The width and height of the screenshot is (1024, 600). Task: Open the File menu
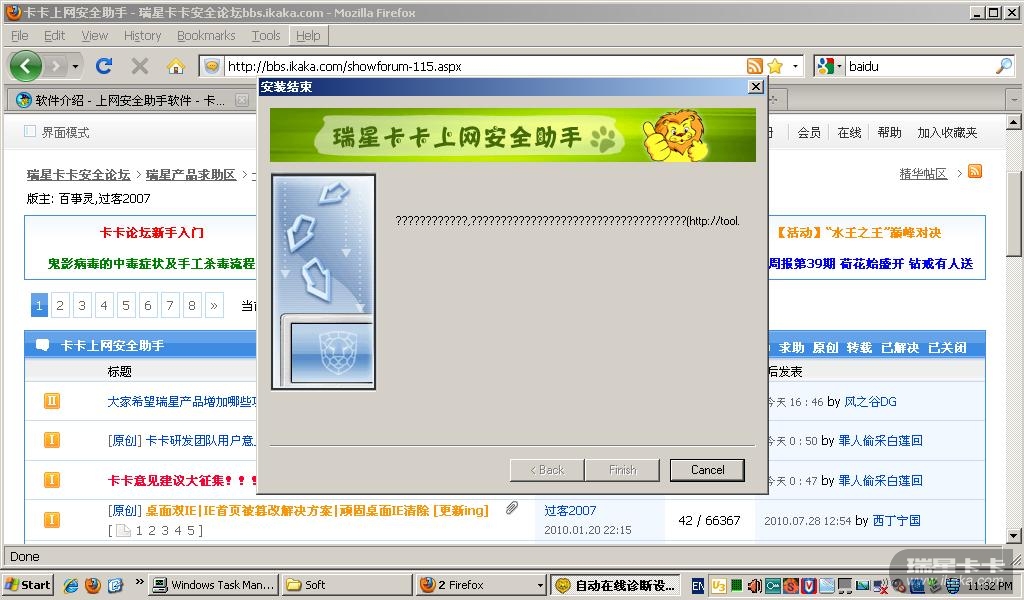tap(20, 35)
